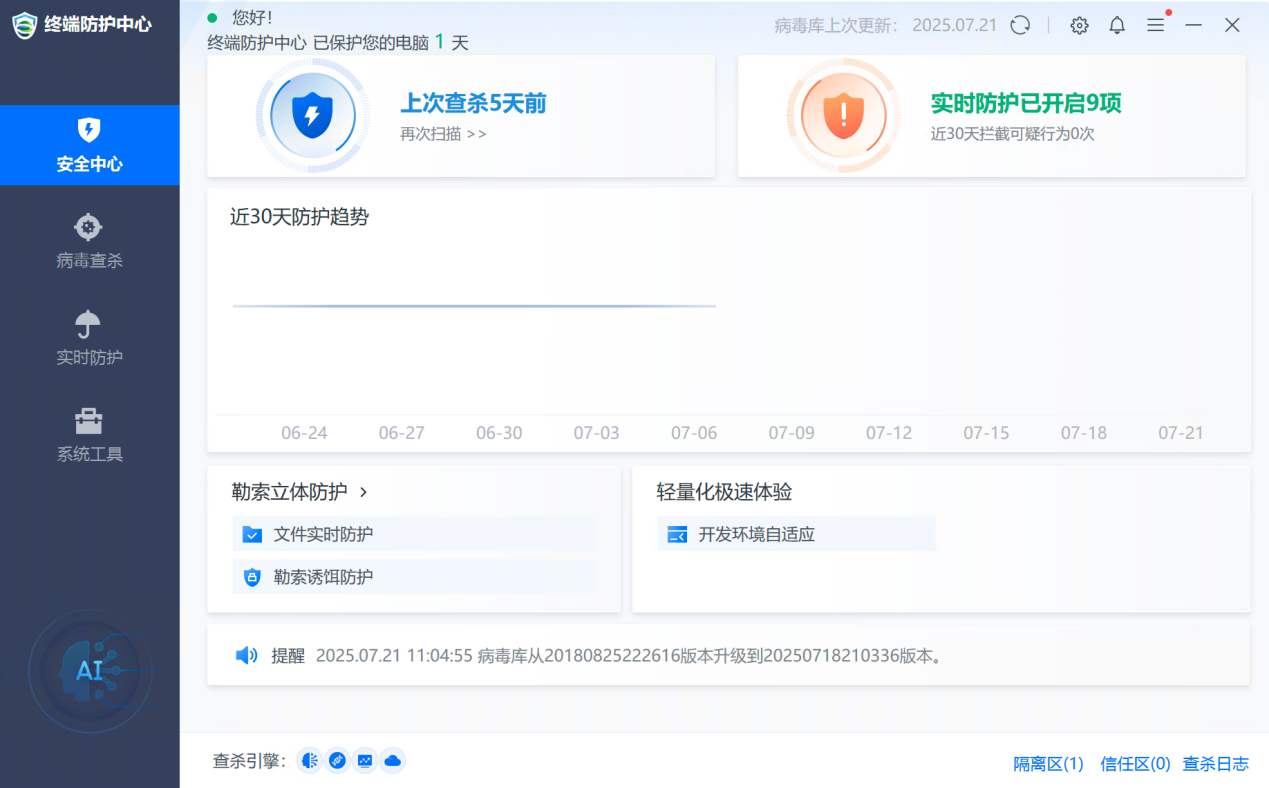1269x788 pixels.
Task: Click the AI assistant icon in sidebar
Action: coord(90,670)
